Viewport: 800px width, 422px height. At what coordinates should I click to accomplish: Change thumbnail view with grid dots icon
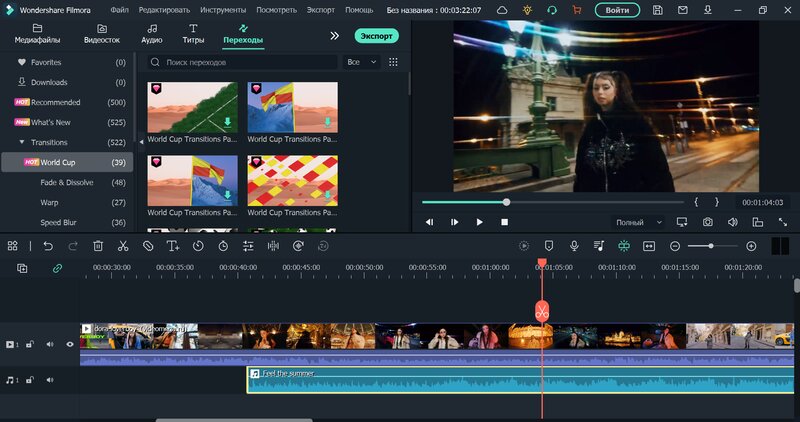pos(393,62)
